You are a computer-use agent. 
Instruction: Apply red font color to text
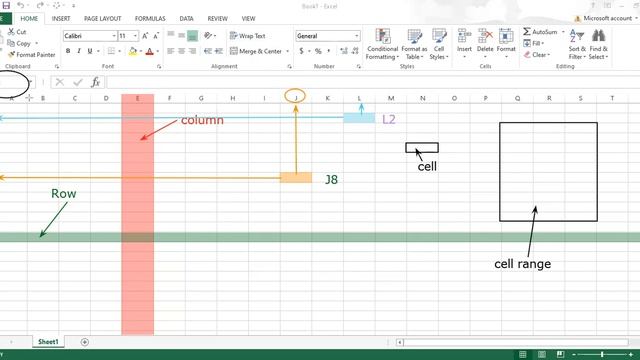(x=149, y=51)
